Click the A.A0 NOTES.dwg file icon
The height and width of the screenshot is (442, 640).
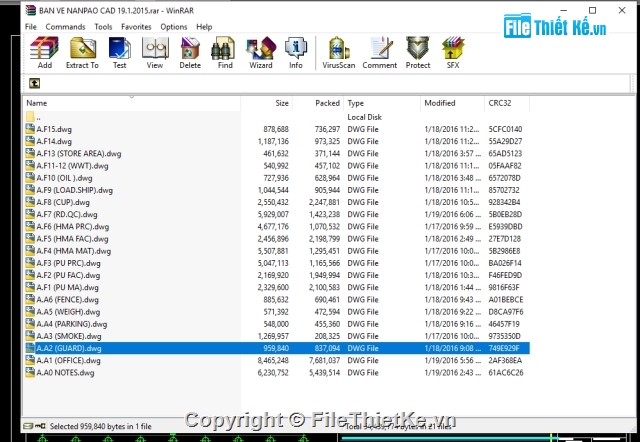click(30, 372)
